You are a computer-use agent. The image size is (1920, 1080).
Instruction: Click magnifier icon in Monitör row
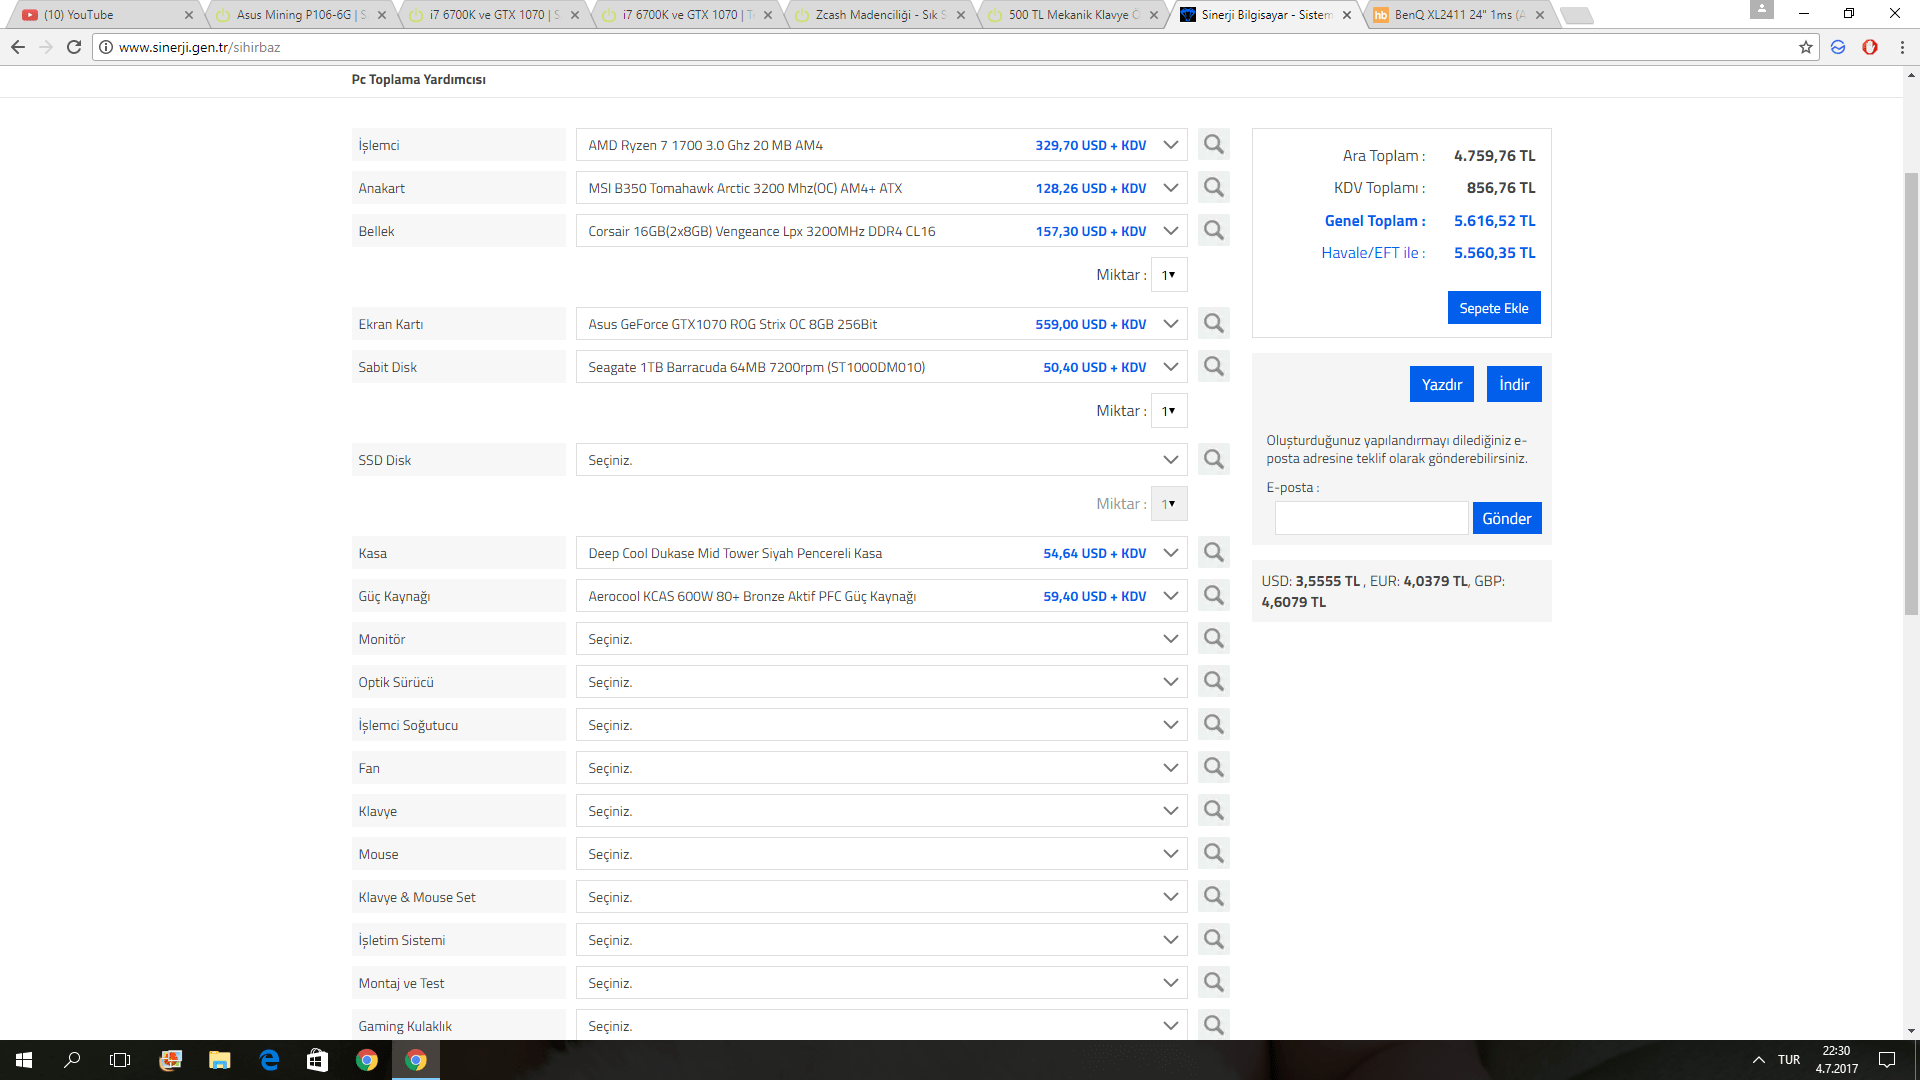[1213, 639]
